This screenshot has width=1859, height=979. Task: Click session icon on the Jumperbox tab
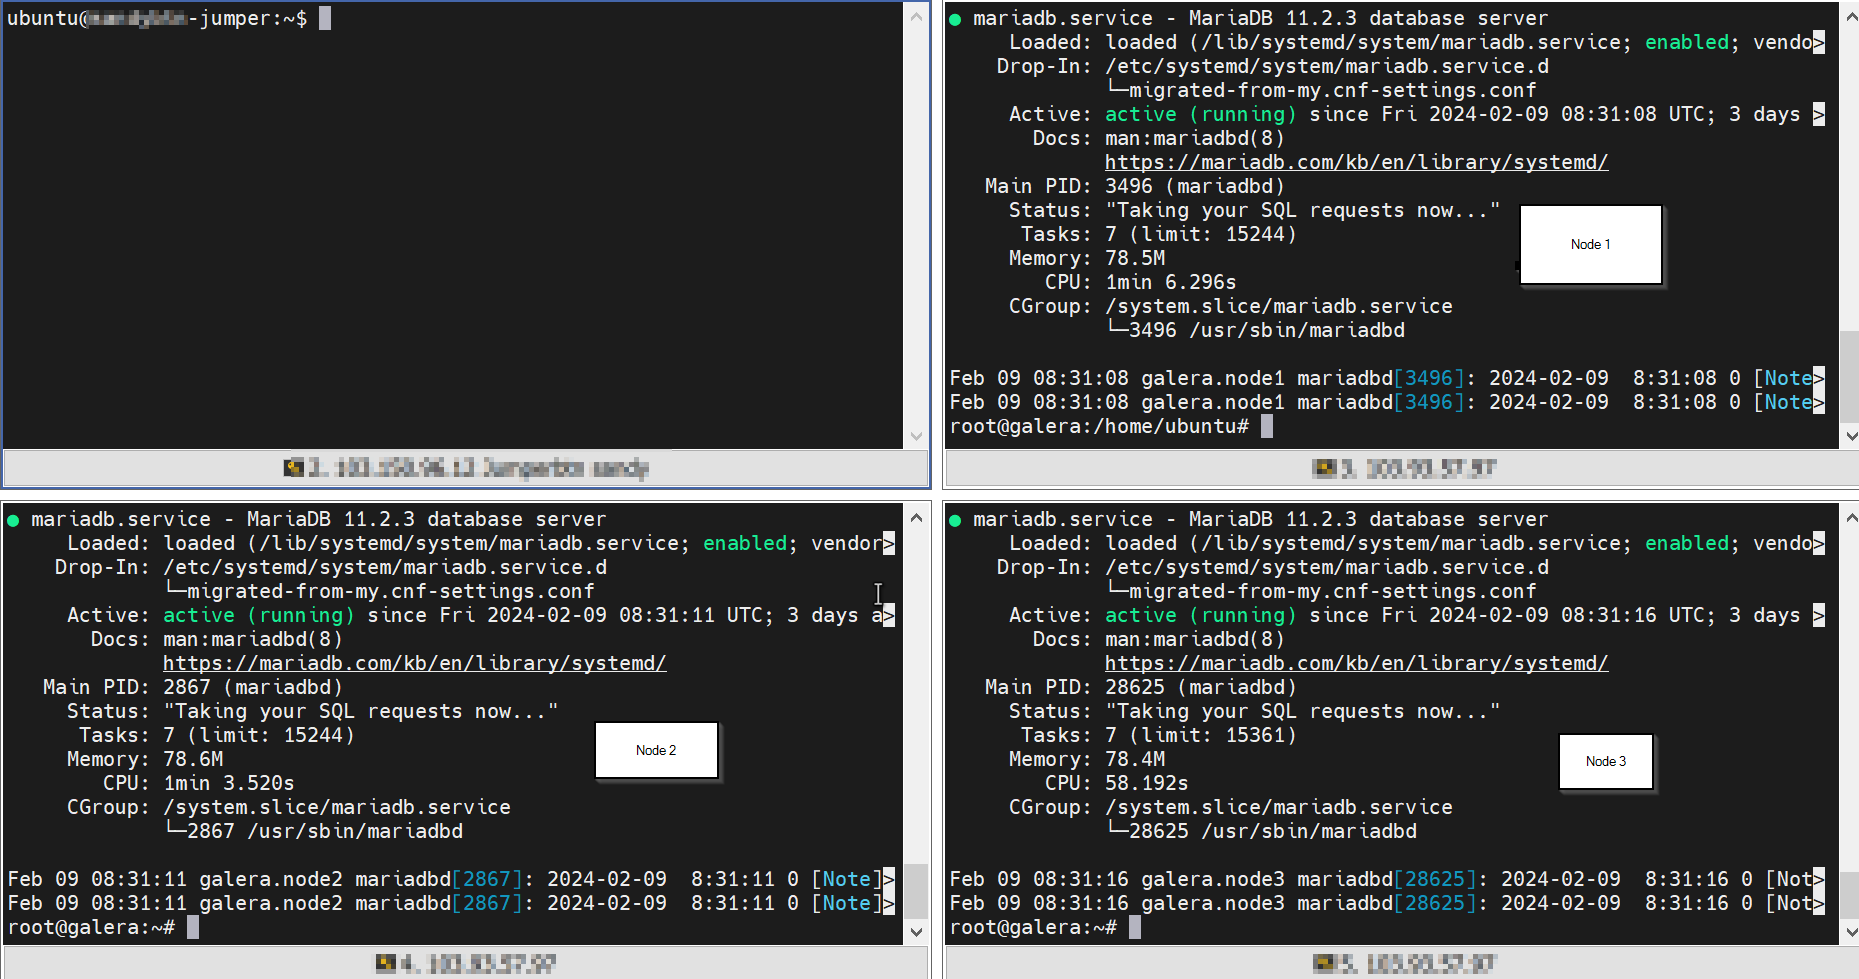[294, 467]
